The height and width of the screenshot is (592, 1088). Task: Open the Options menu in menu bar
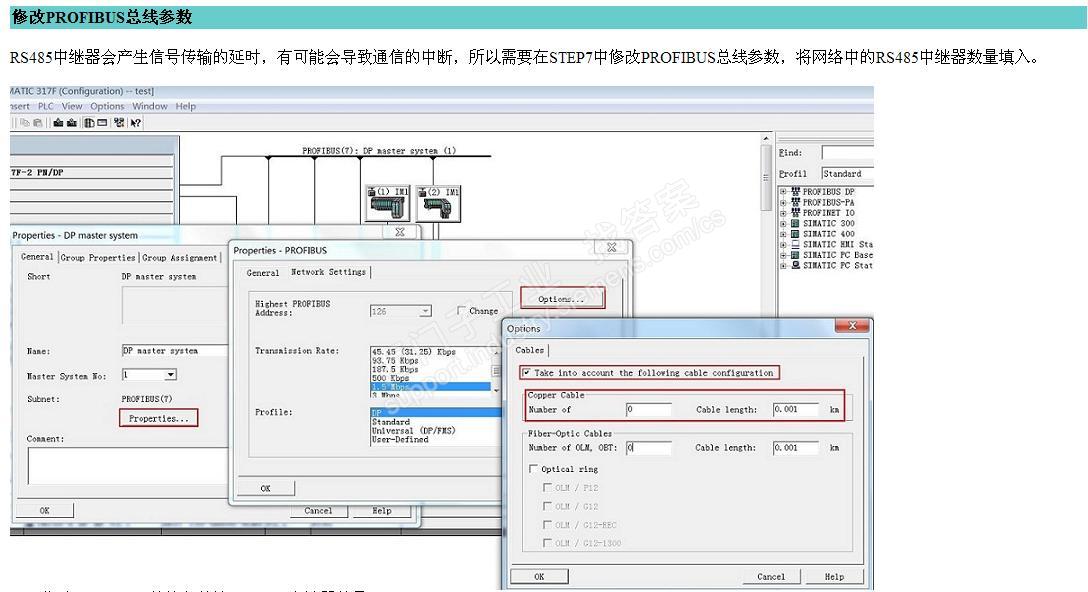tap(107, 106)
